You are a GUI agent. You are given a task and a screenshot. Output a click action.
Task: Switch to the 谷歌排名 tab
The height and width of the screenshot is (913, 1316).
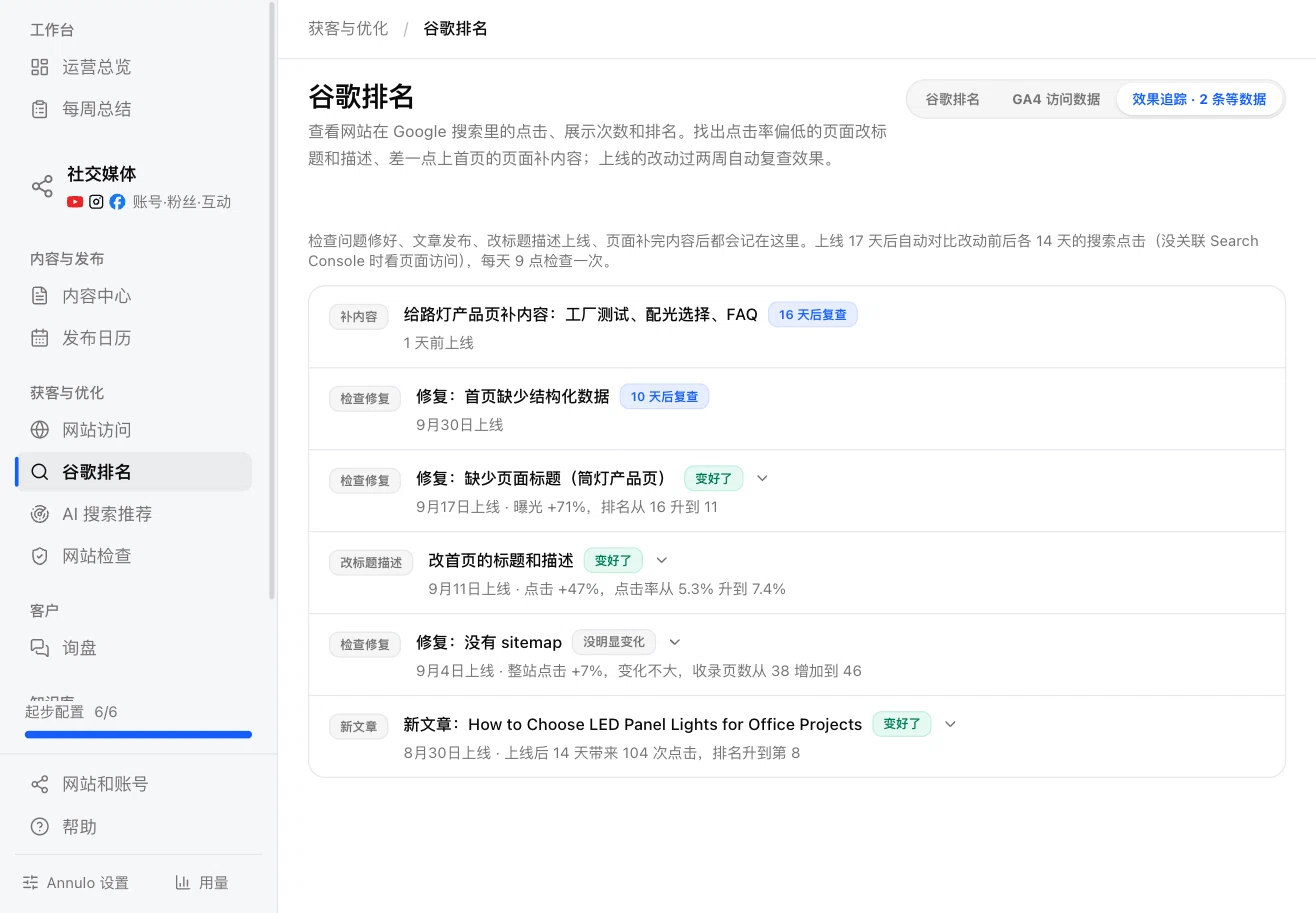pos(952,99)
